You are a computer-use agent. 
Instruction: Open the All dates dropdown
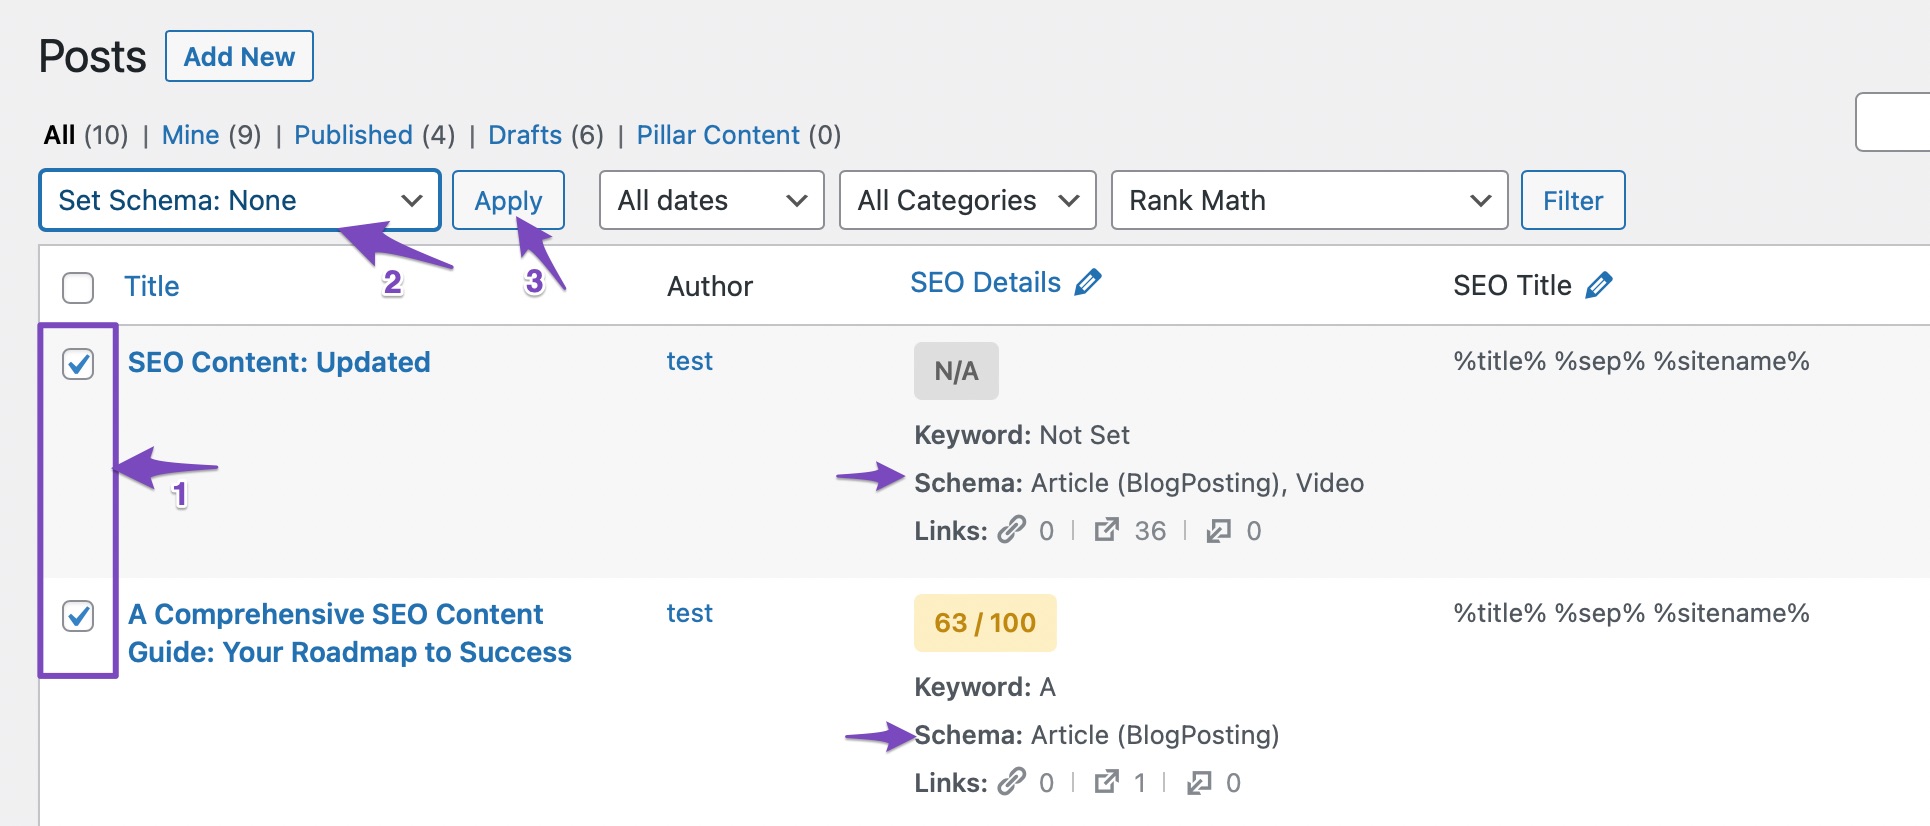pyautogui.click(x=712, y=200)
